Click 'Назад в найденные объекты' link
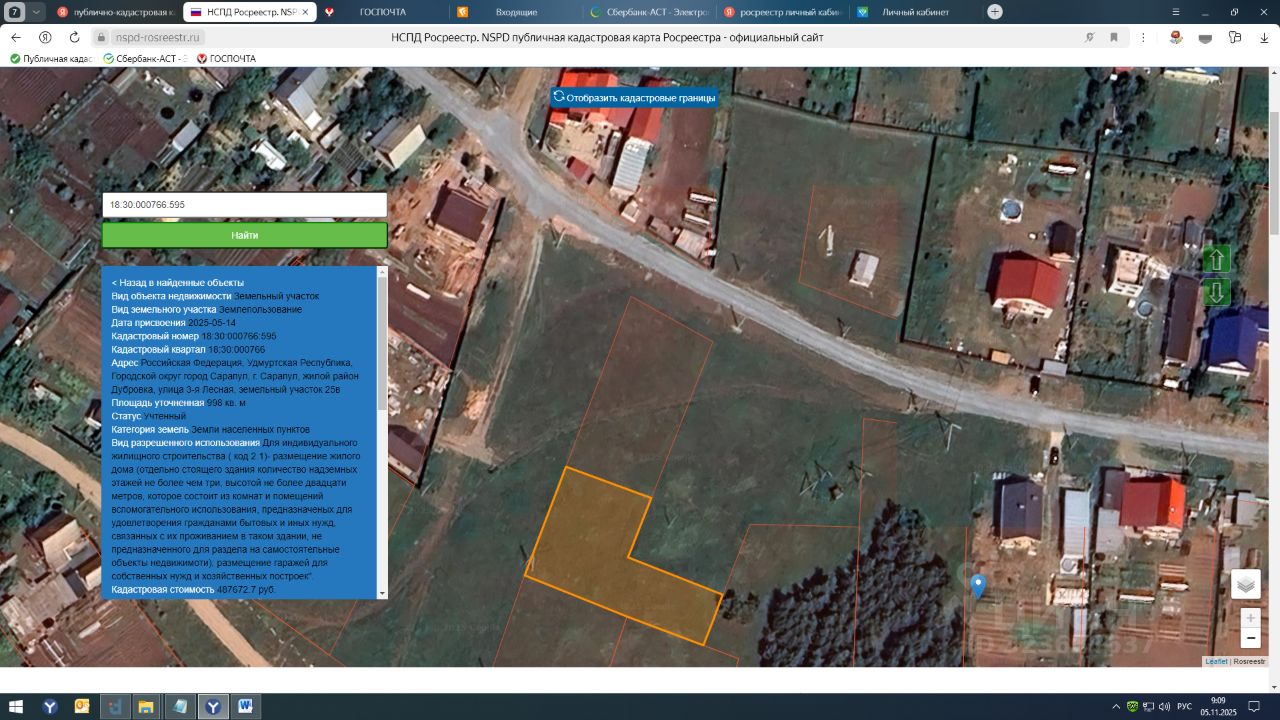The width and height of the screenshot is (1280, 720). (177, 283)
